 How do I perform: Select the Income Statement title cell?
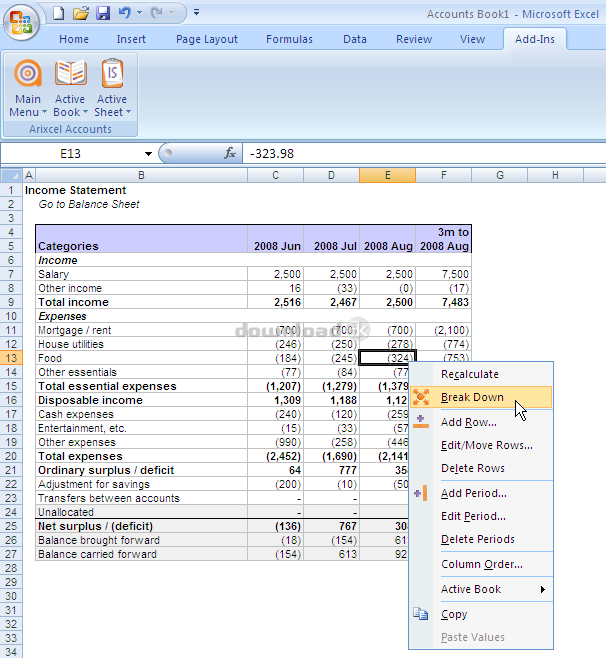tap(76, 190)
